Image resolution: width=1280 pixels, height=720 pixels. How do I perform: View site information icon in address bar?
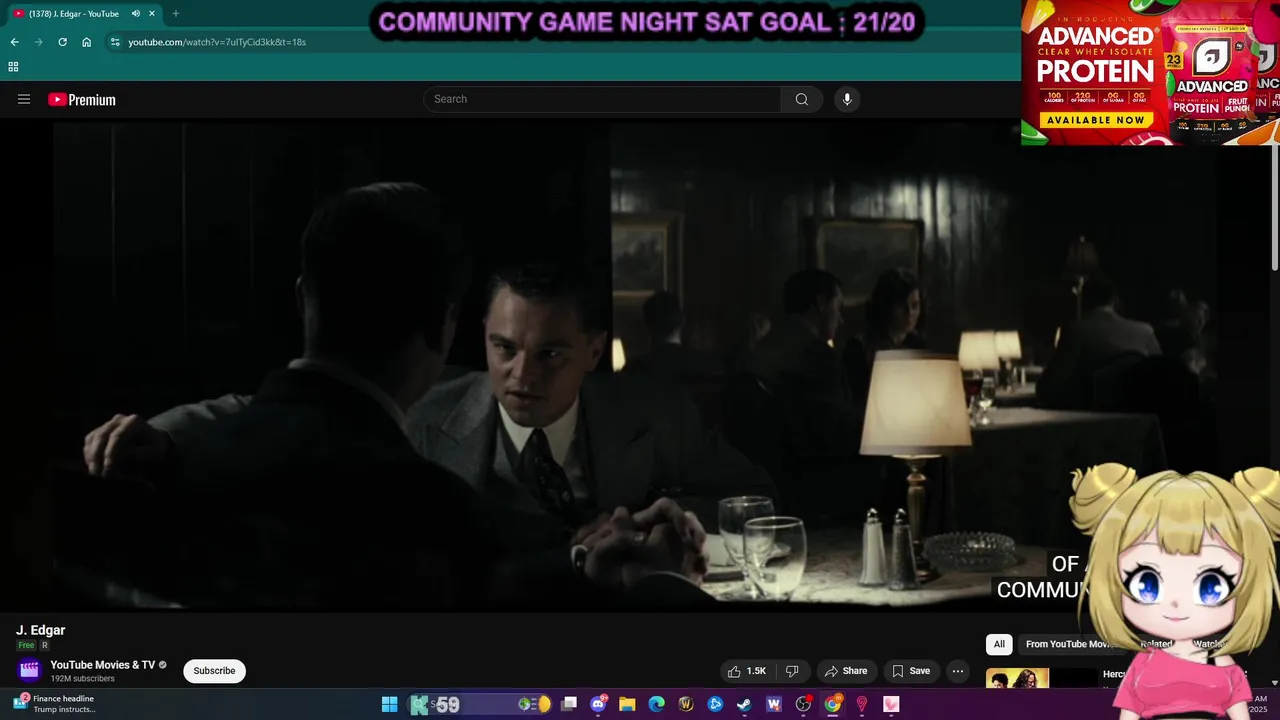pos(115,42)
